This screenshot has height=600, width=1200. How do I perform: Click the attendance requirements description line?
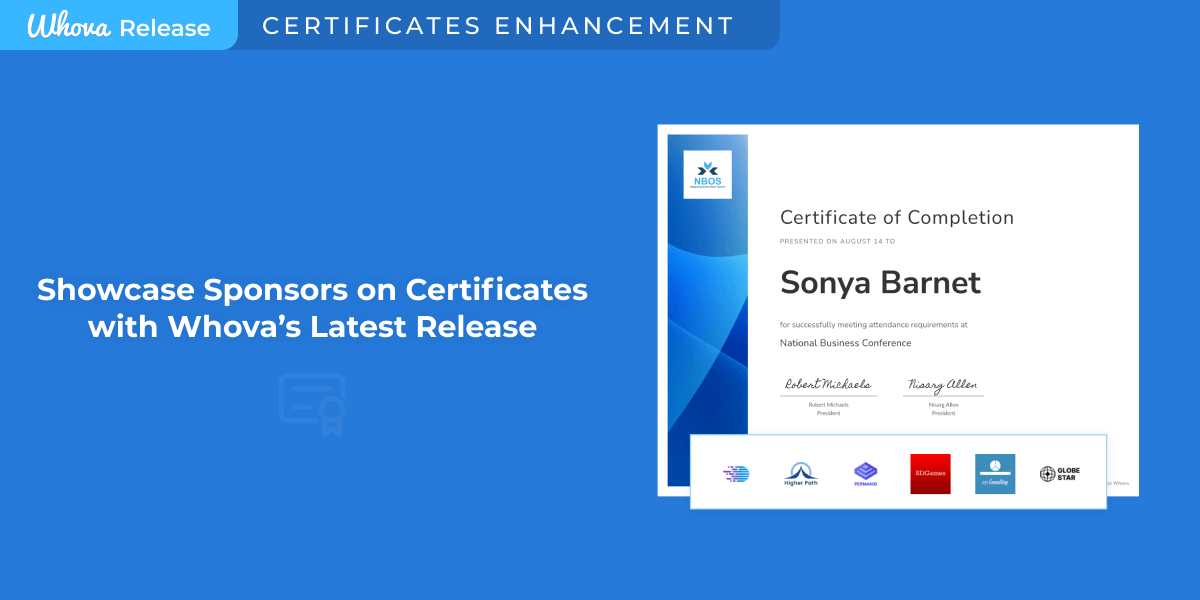pyautogui.click(x=873, y=325)
